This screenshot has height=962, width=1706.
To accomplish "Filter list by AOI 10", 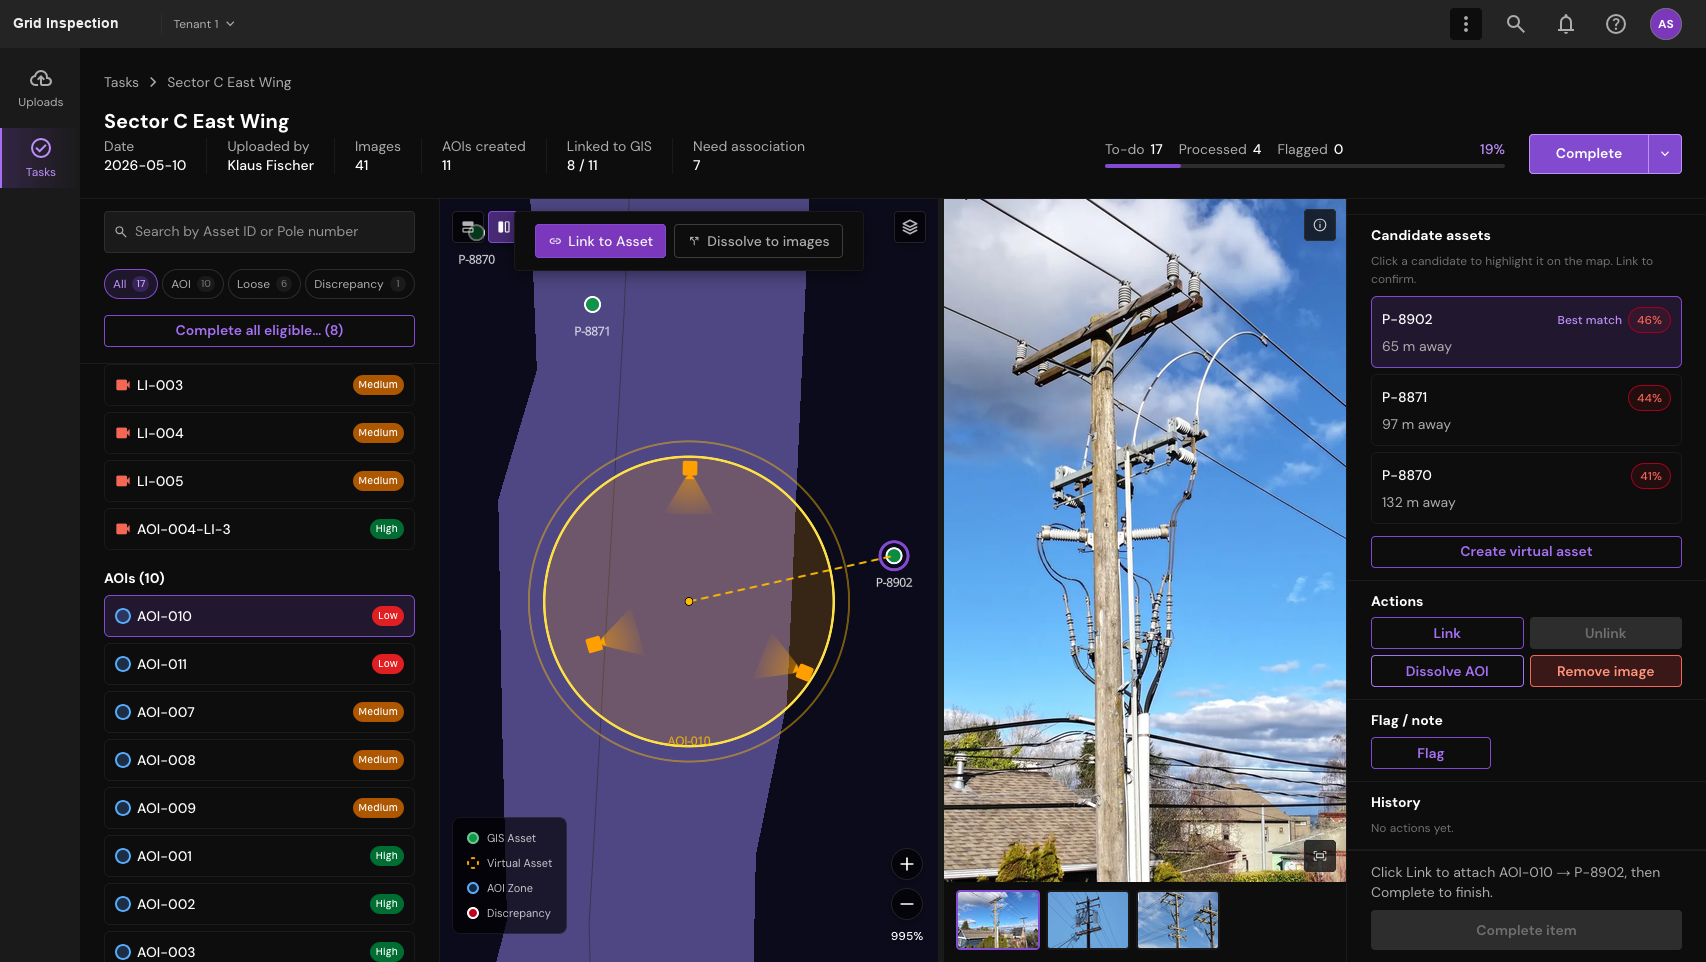I will tap(192, 284).
